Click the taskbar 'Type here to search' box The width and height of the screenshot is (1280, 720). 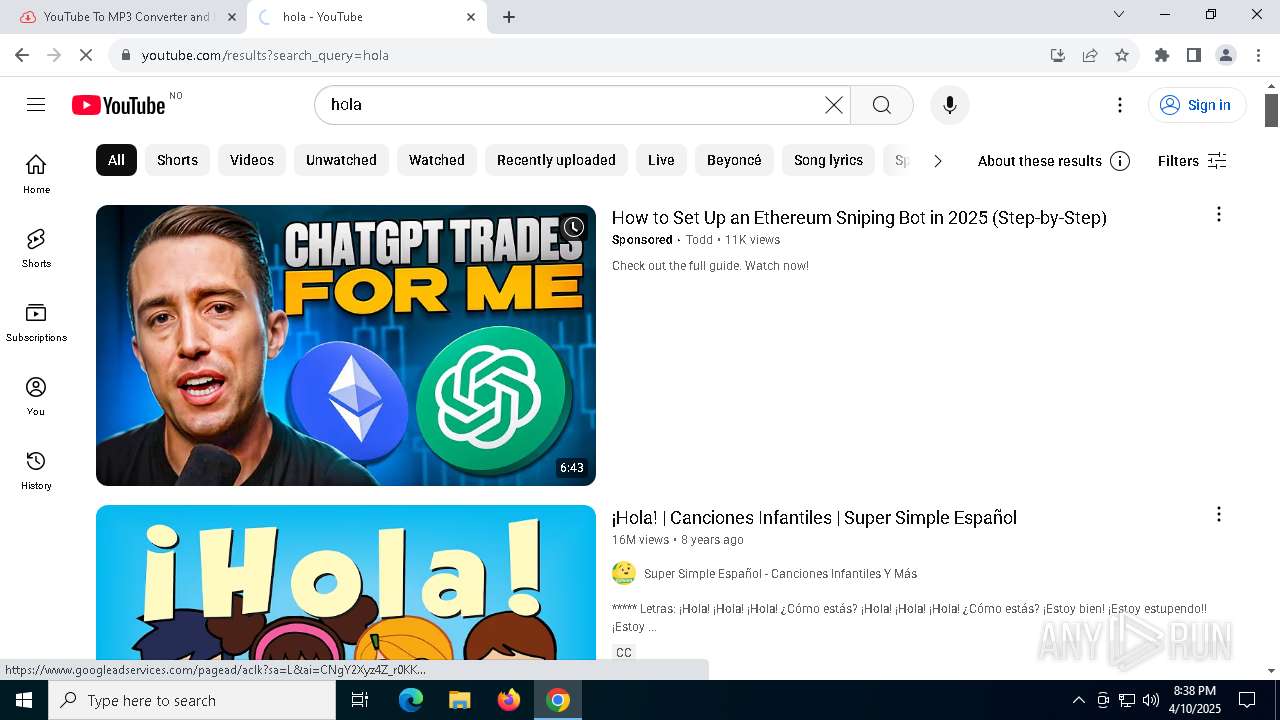click(192, 700)
